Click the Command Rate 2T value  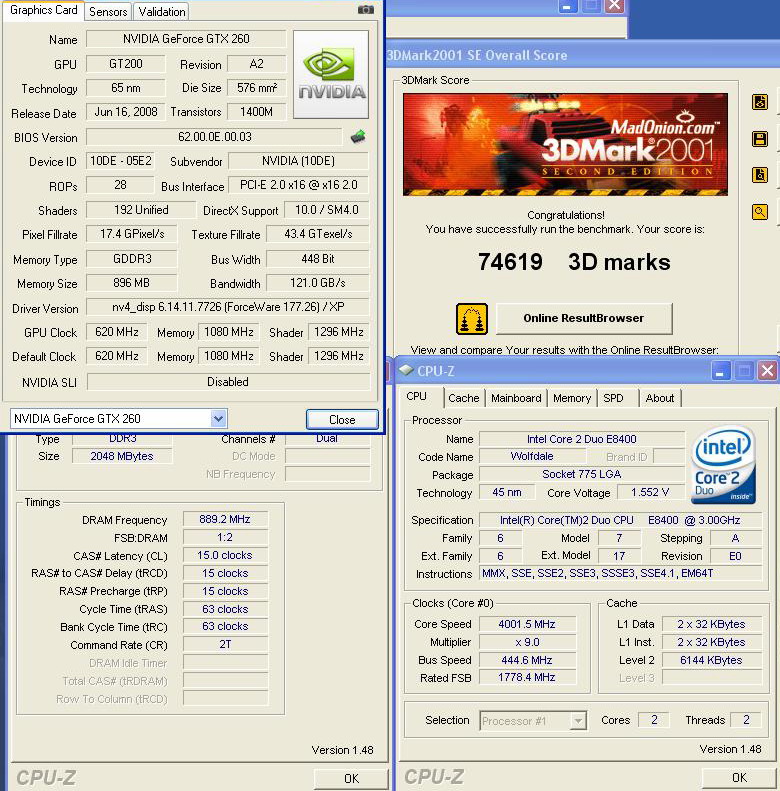pos(225,644)
